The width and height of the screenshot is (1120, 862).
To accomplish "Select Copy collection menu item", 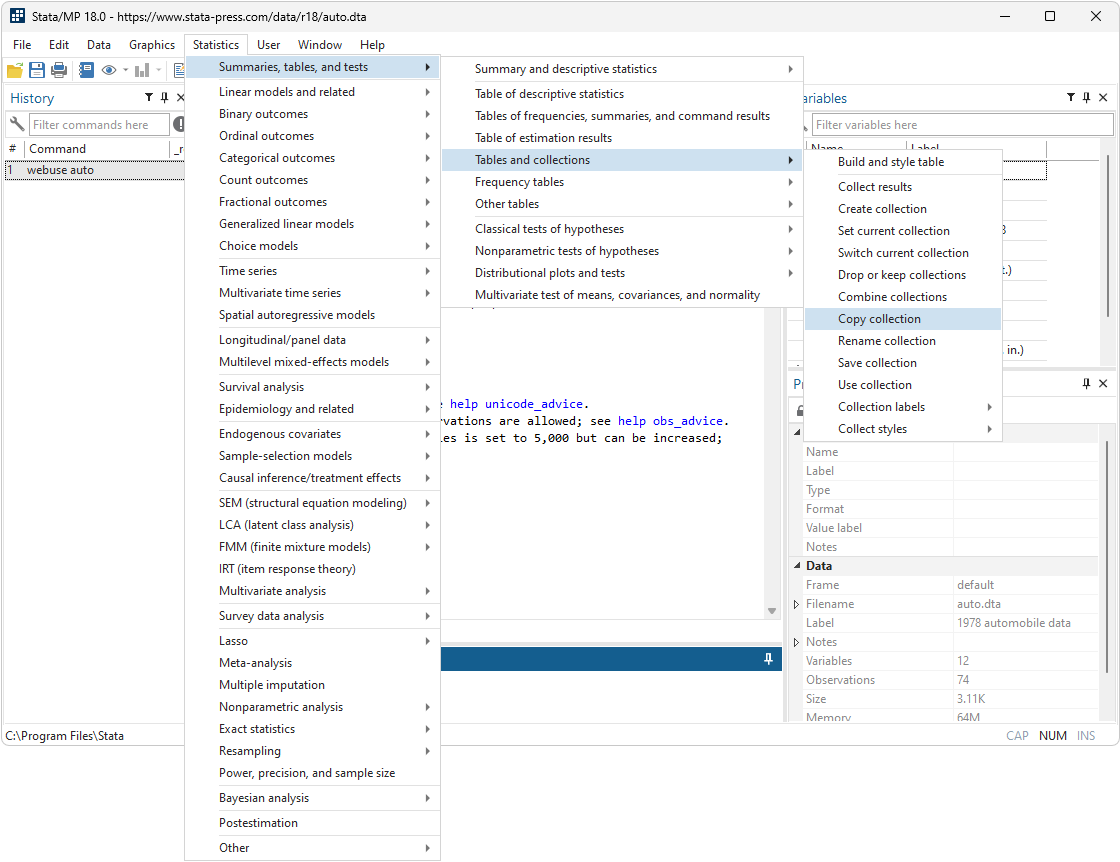I will click(903, 319).
